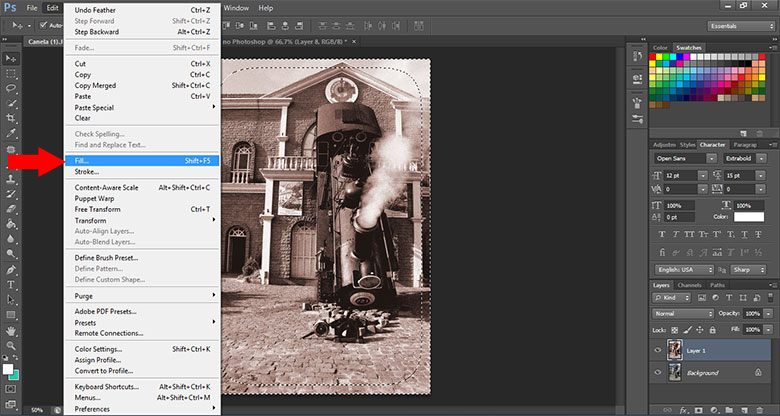
Task: Toggle the Auto-Select checkbox in options bar
Action: coord(42,25)
